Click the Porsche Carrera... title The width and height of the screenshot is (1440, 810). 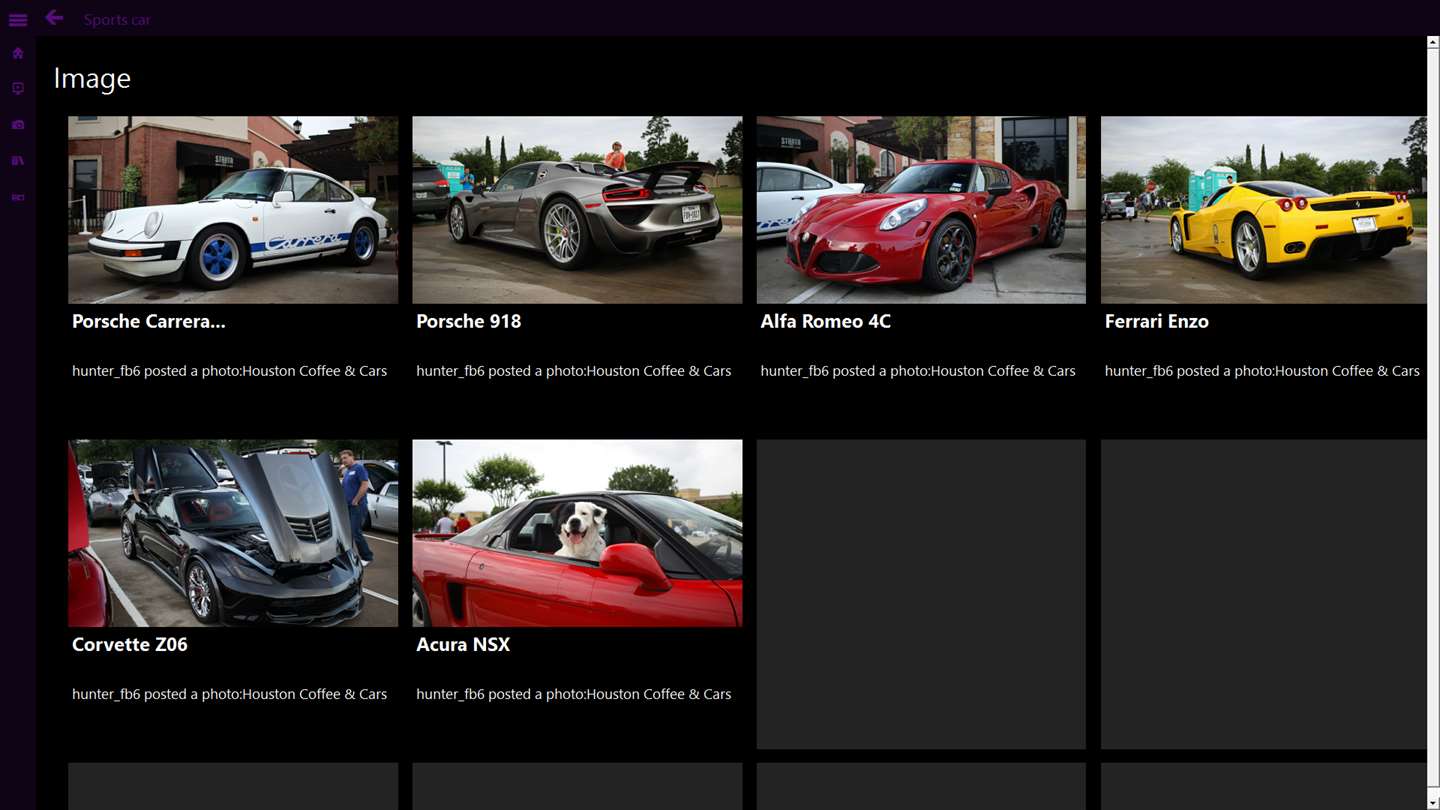(148, 321)
